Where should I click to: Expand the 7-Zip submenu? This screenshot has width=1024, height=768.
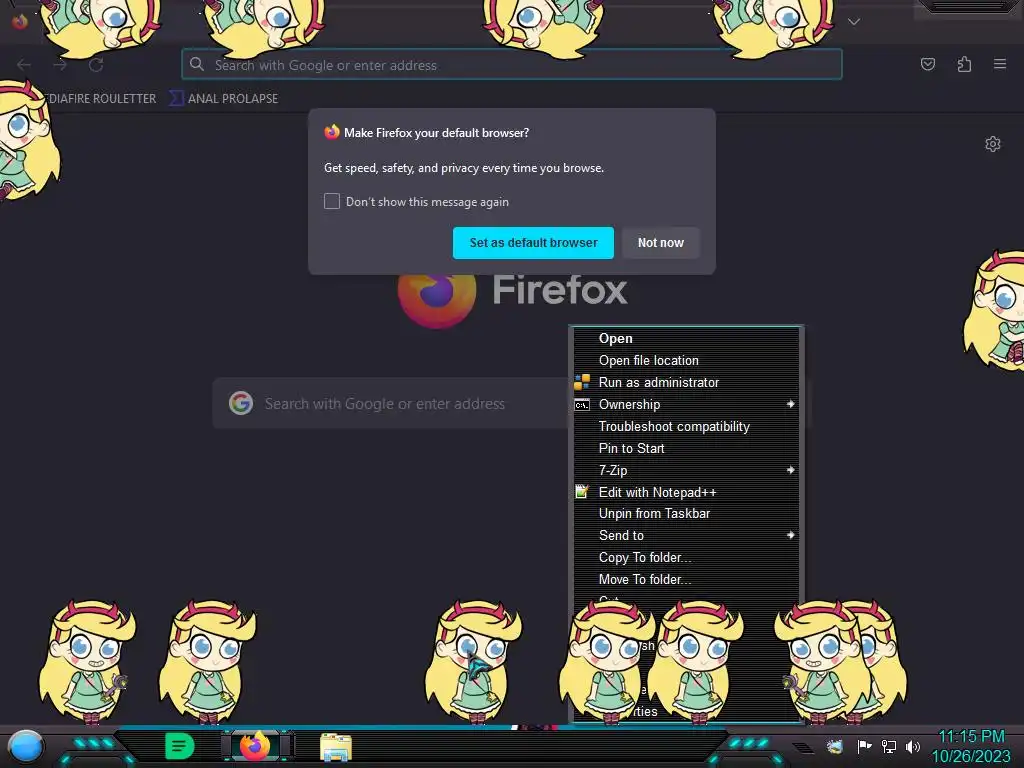point(686,470)
